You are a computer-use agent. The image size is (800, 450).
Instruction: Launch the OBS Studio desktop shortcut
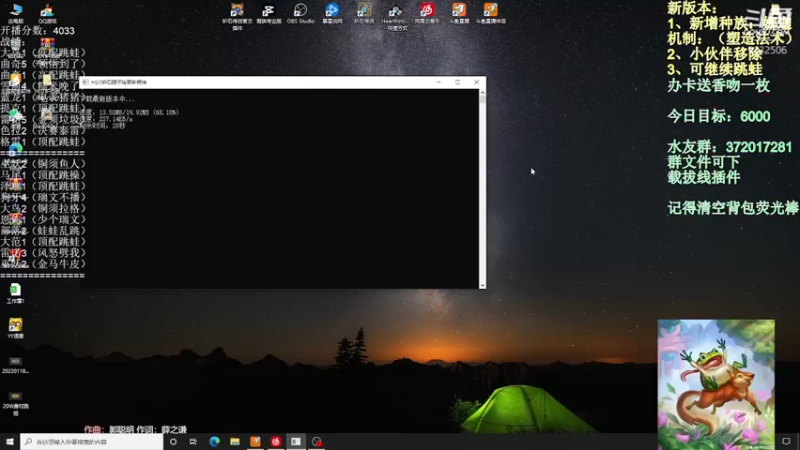point(301,13)
